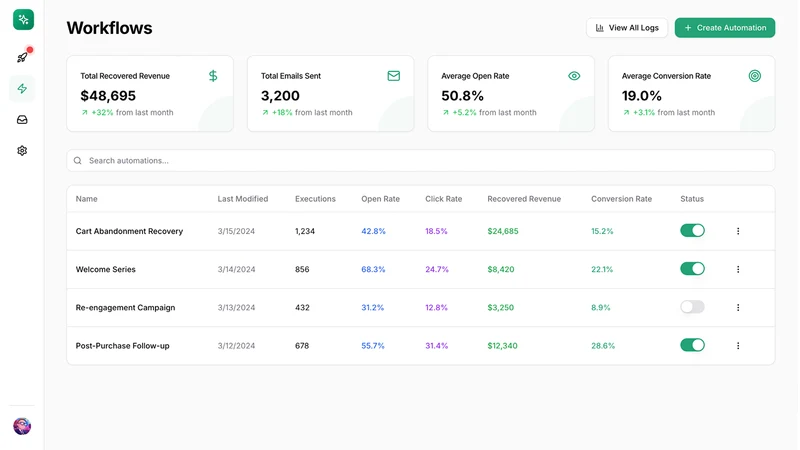Open more options for Re-engagement Campaign
The width and height of the screenshot is (800, 450).
(x=738, y=308)
